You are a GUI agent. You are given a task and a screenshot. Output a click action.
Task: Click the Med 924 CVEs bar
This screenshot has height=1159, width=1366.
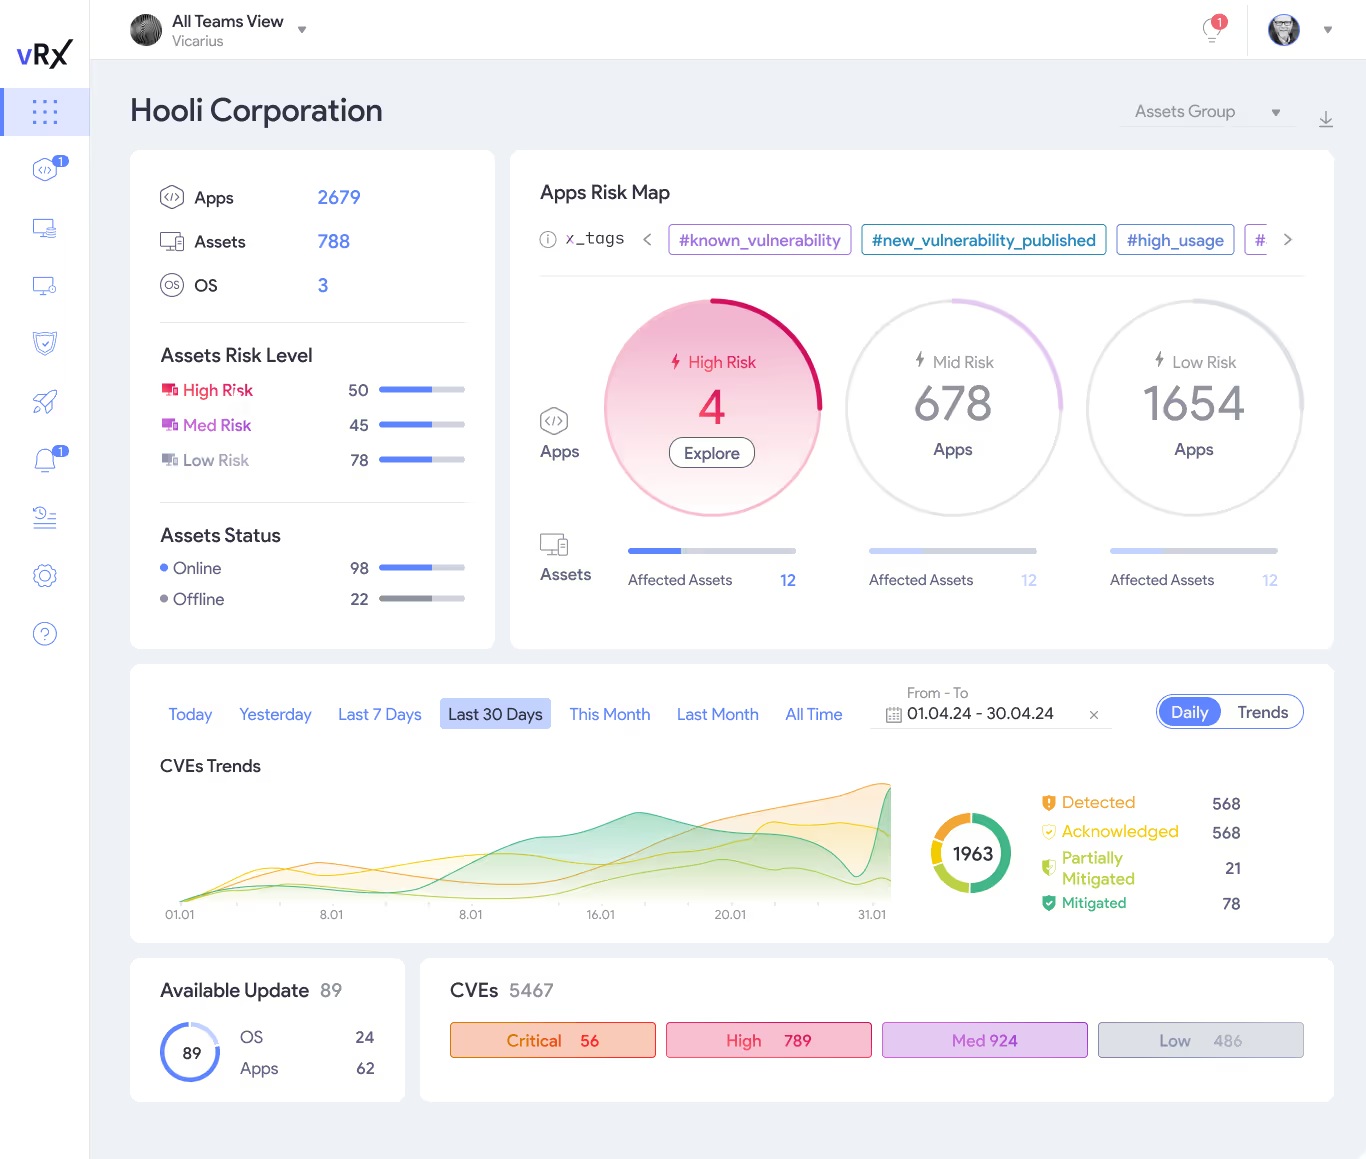(985, 1040)
